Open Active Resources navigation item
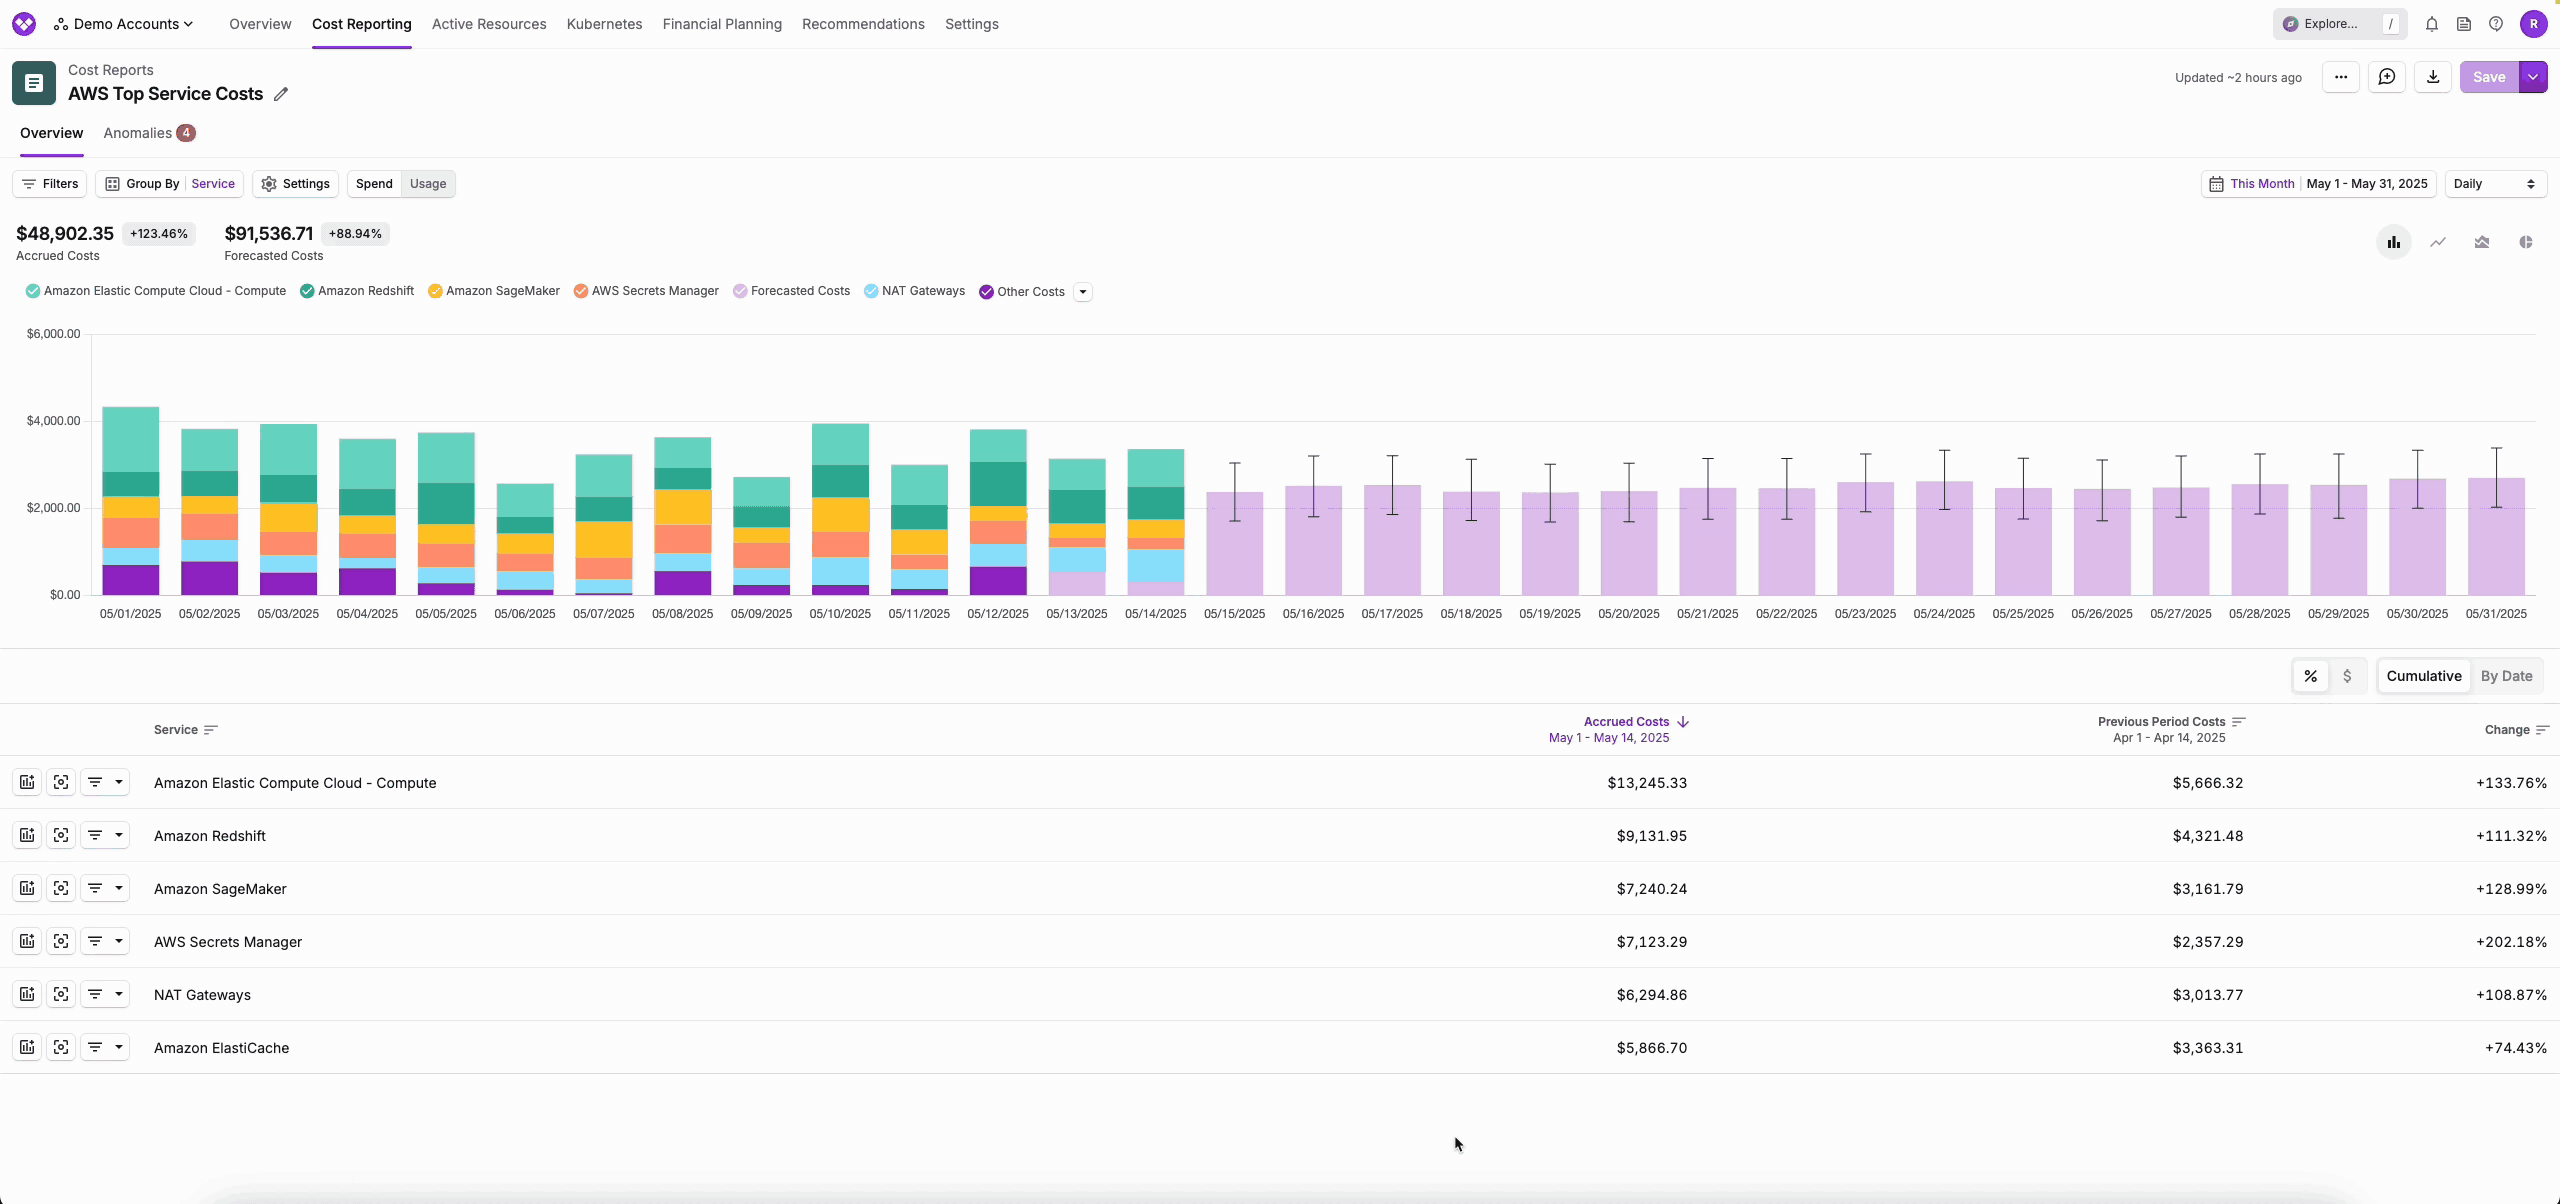The image size is (2560, 1204). [489, 24]
